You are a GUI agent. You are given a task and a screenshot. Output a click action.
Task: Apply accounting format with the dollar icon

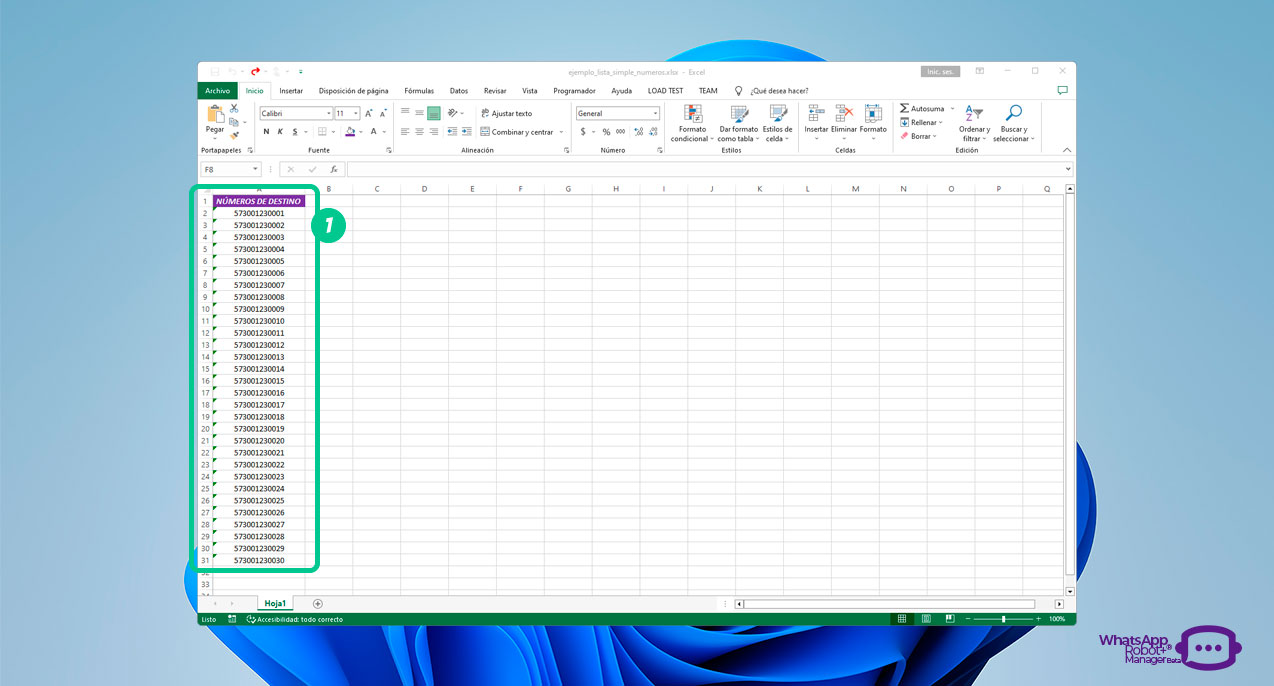[x=583, y=132]
